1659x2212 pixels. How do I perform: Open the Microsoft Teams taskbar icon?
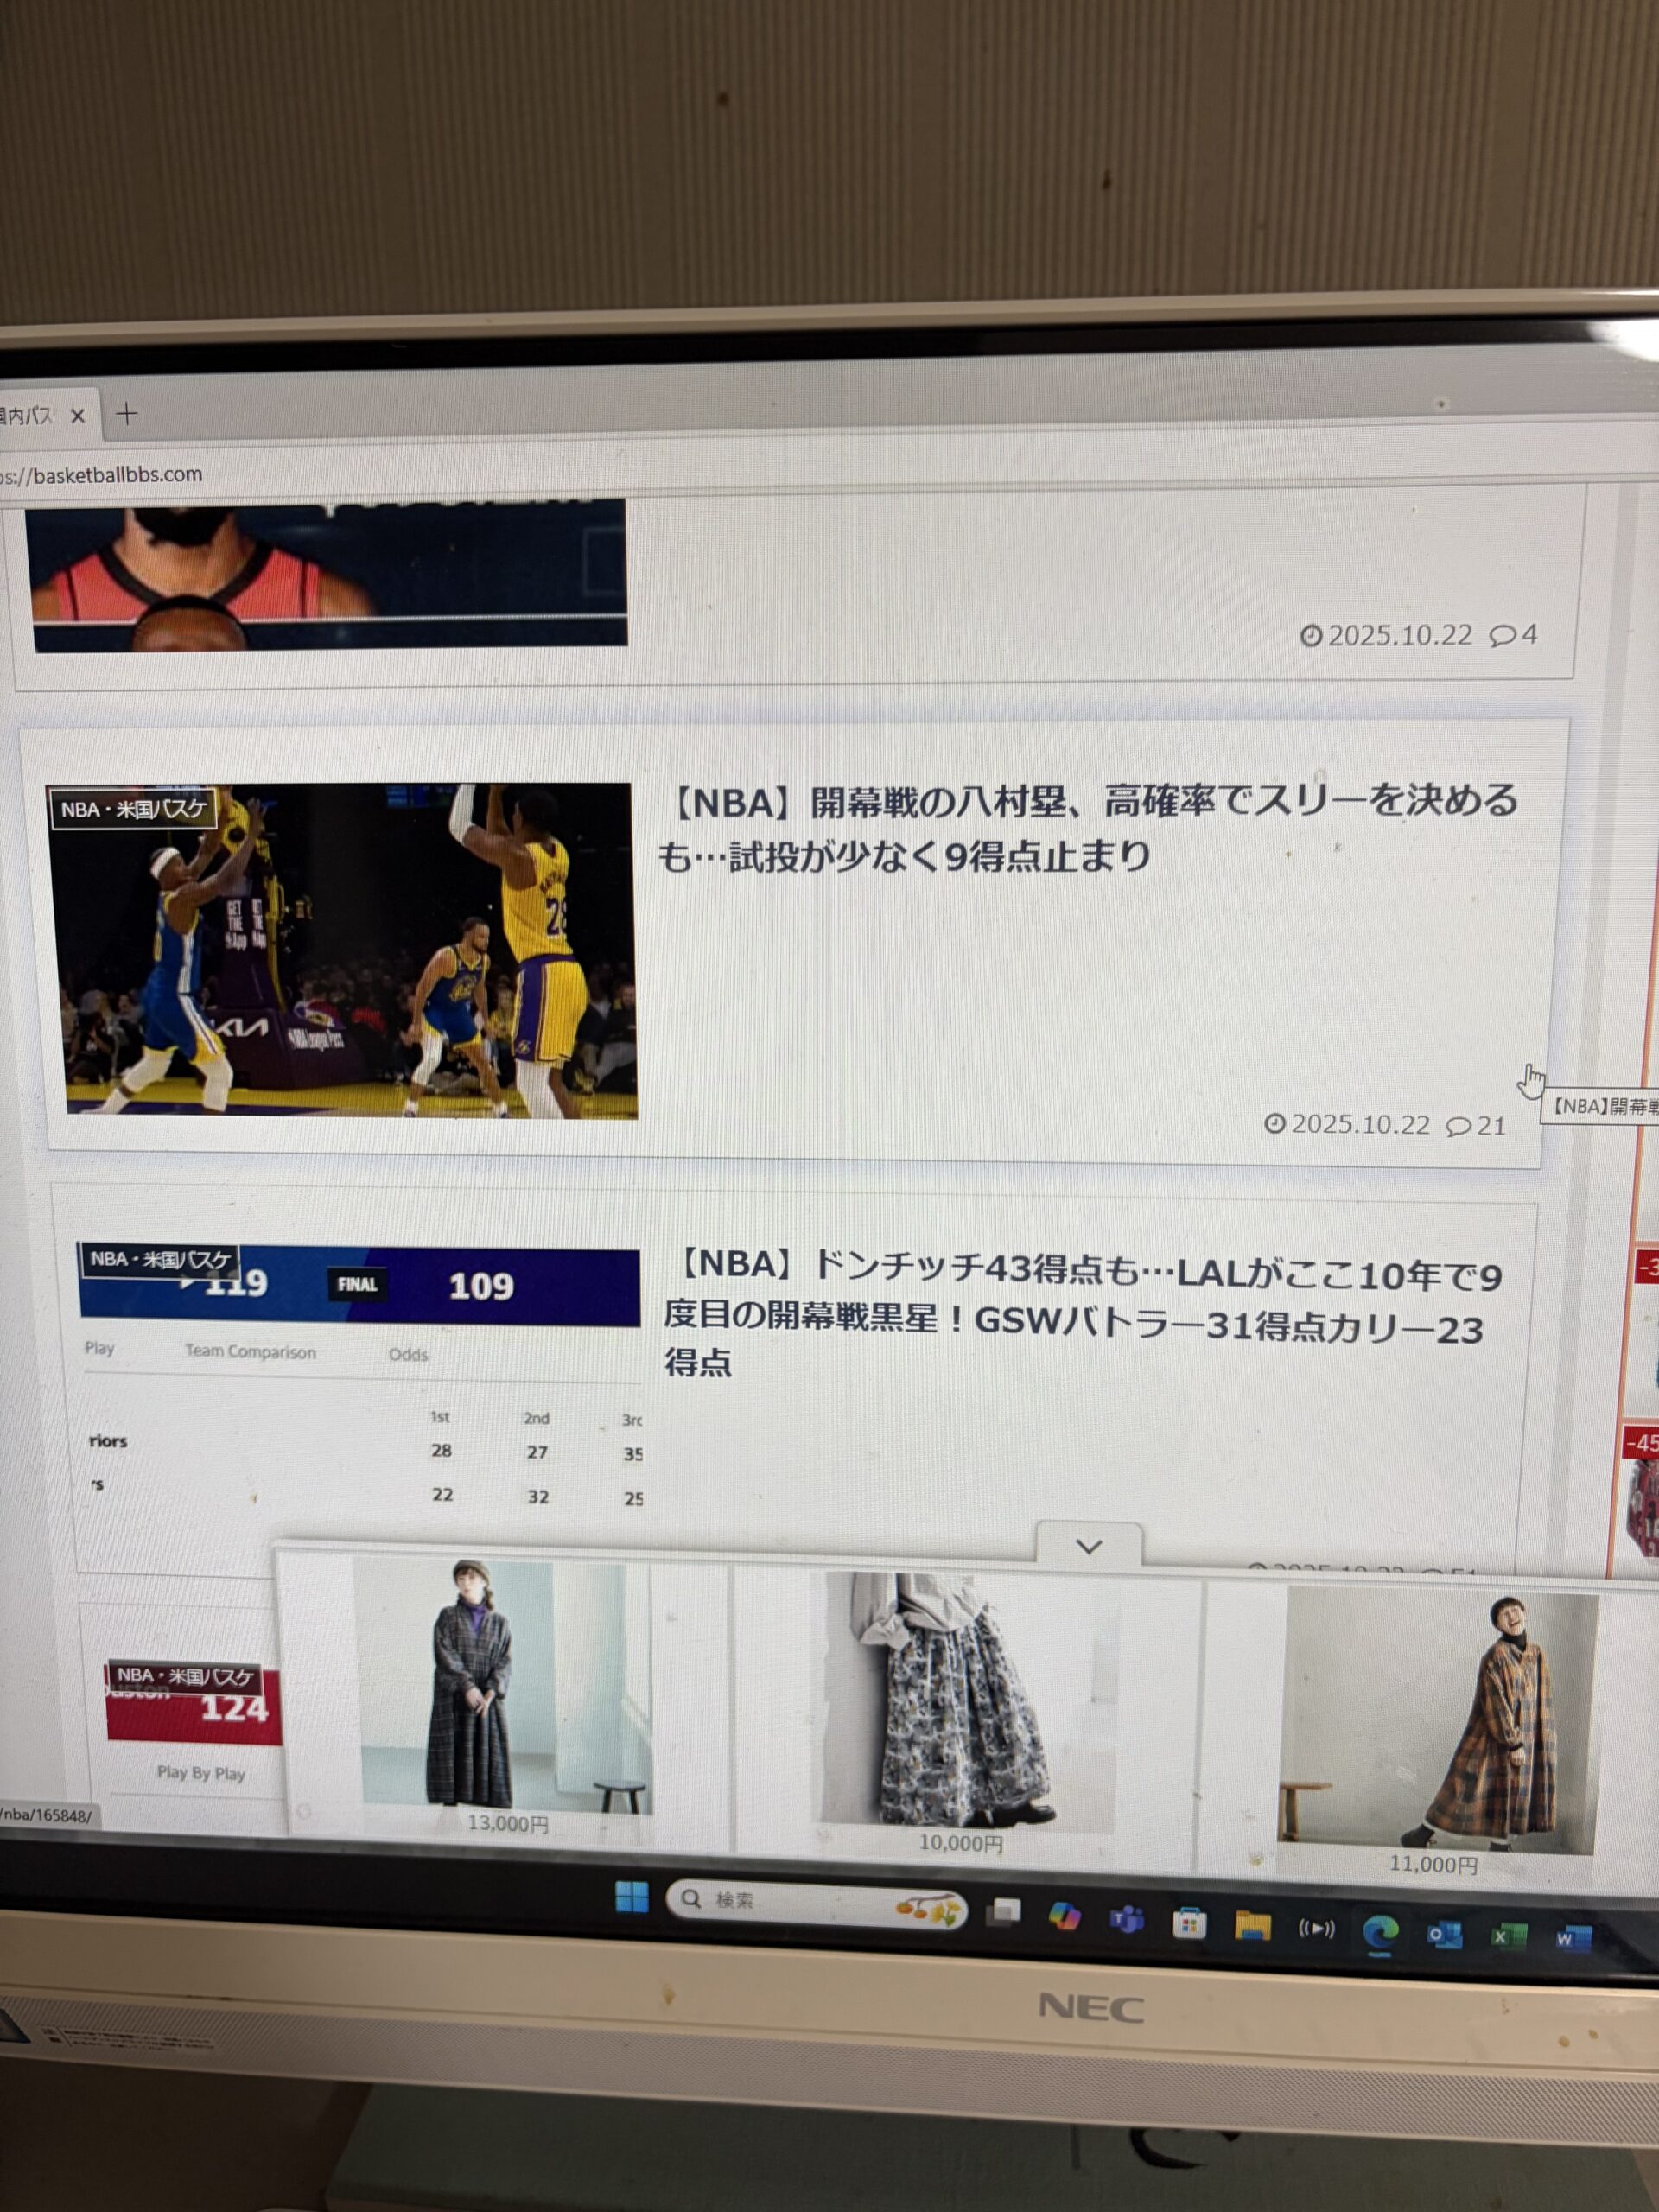(1127, 1920)
